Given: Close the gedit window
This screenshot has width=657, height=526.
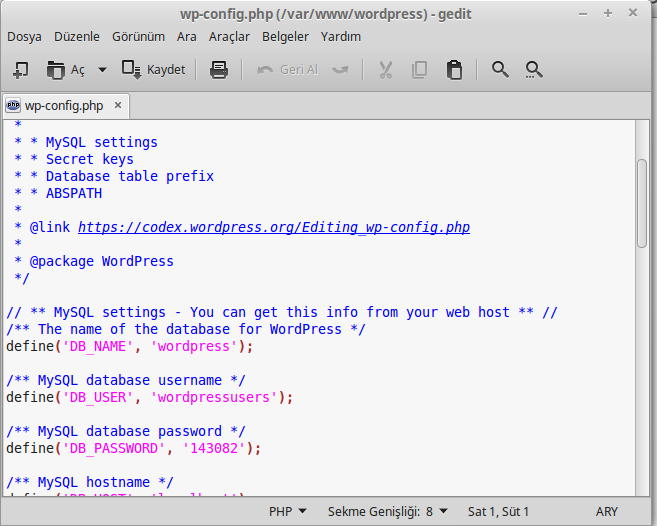Looking at the screenshot, I should click(x=633, y=13).
